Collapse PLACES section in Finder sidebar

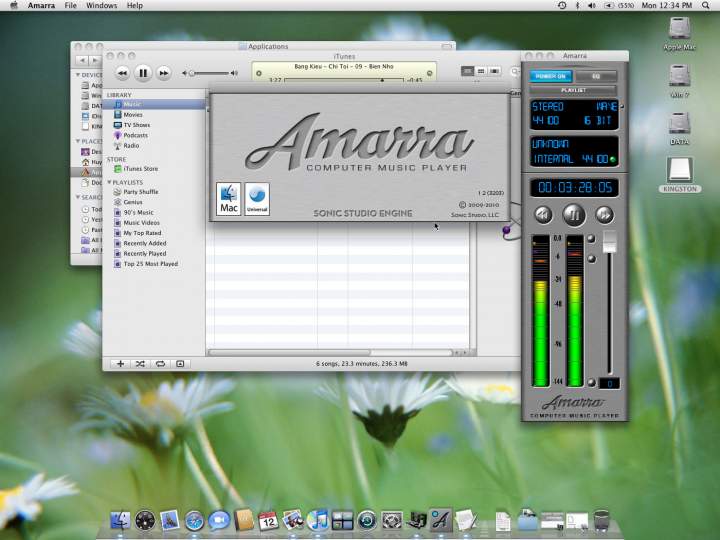point(78,141)
